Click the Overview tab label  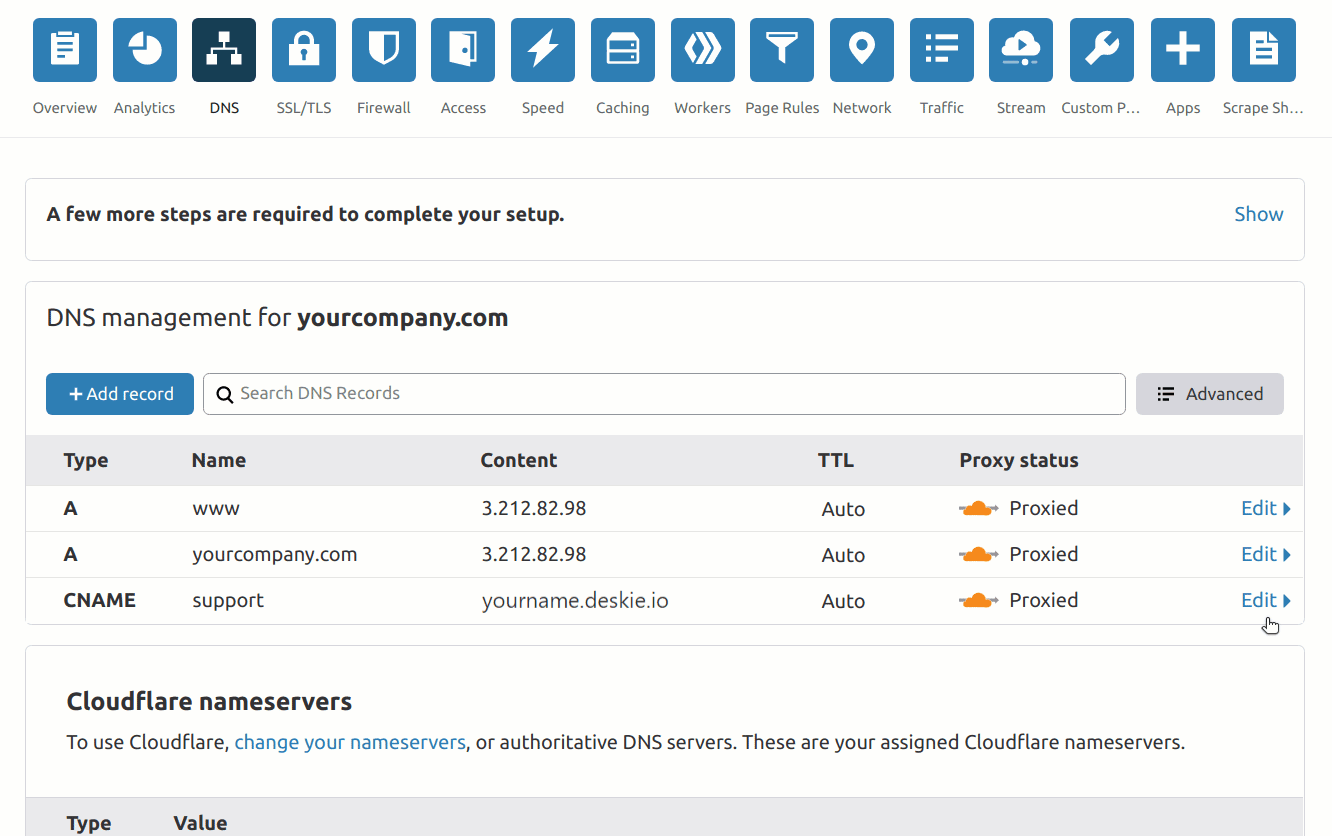point(65,108)
